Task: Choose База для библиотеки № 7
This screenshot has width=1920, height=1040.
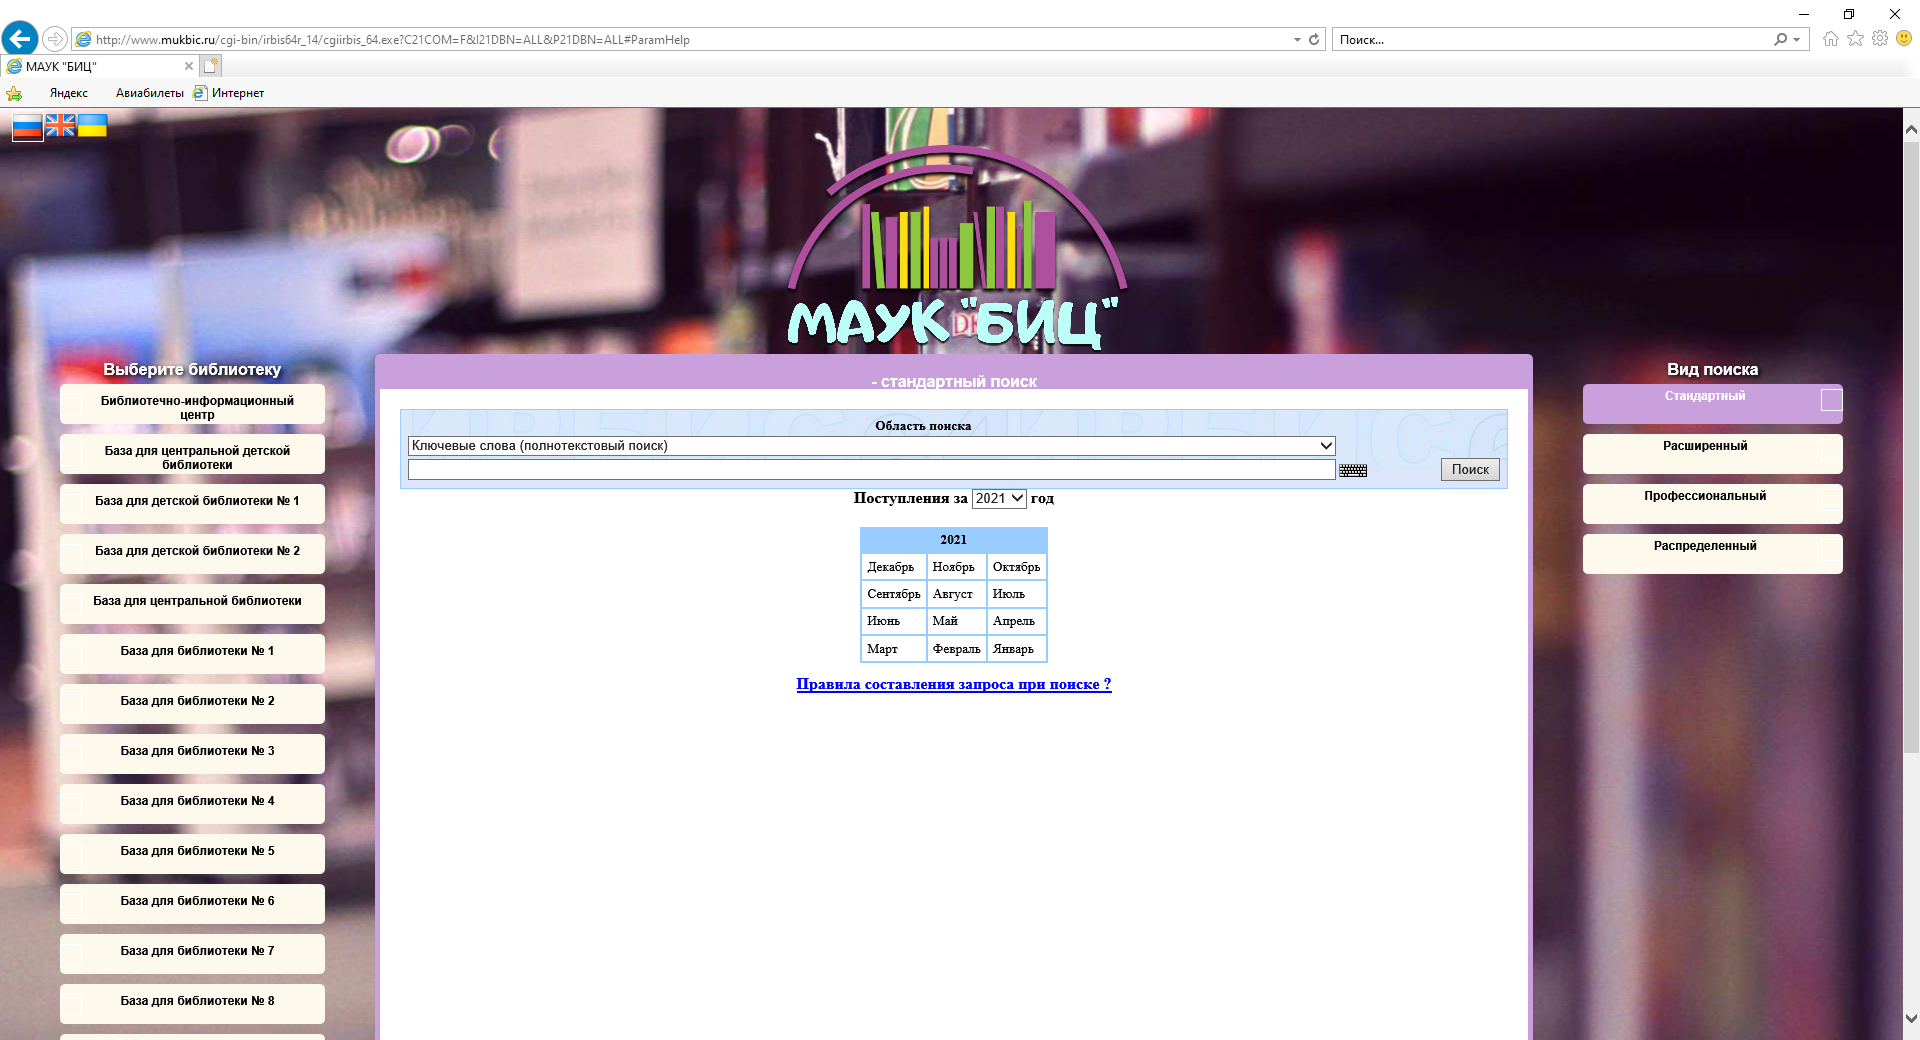Action: click(x=192, y=954)
